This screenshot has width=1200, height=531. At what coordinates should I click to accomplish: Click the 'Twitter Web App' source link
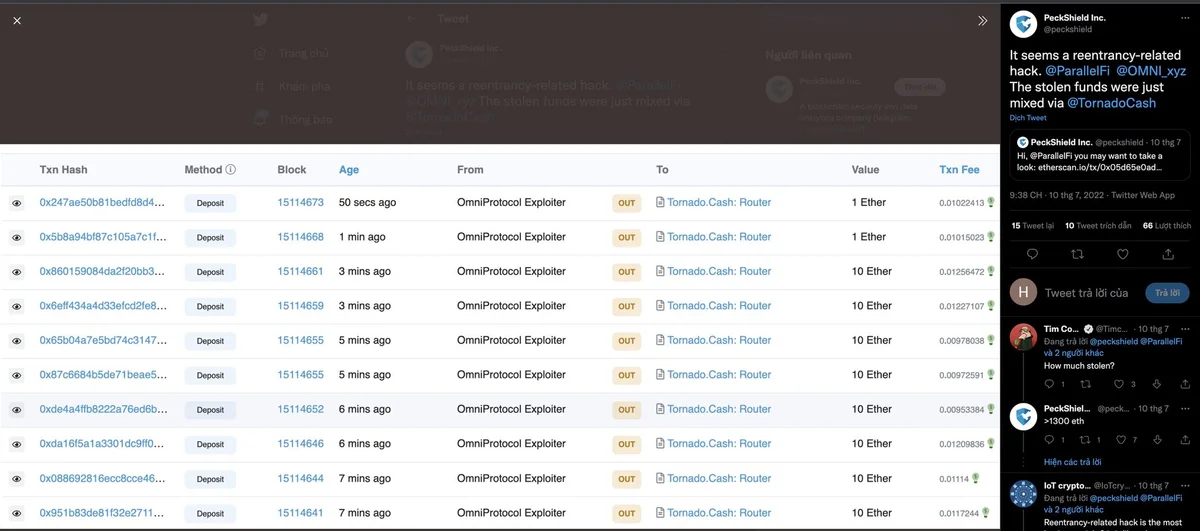tap(1141, 195)
